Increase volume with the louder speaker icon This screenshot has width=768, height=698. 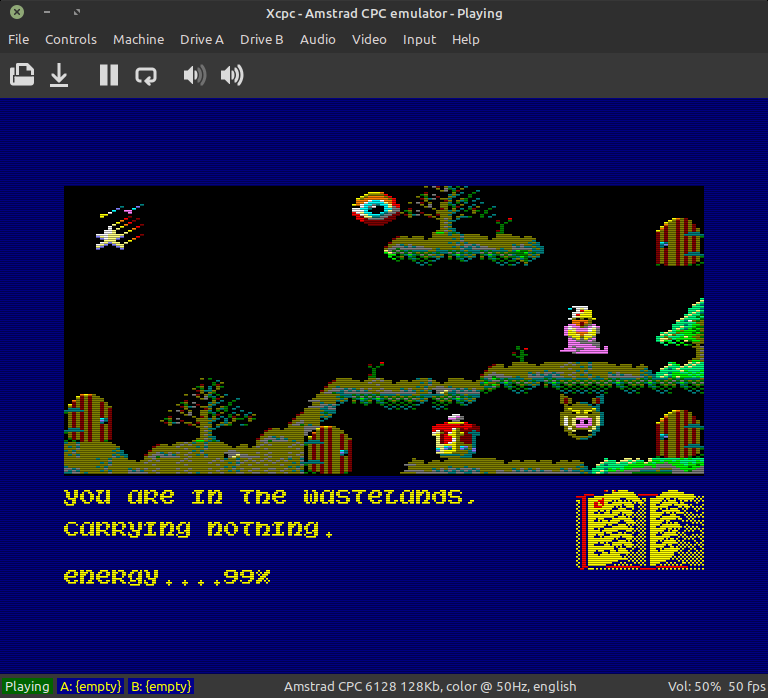pyautogui.click(x=232, y=75)
